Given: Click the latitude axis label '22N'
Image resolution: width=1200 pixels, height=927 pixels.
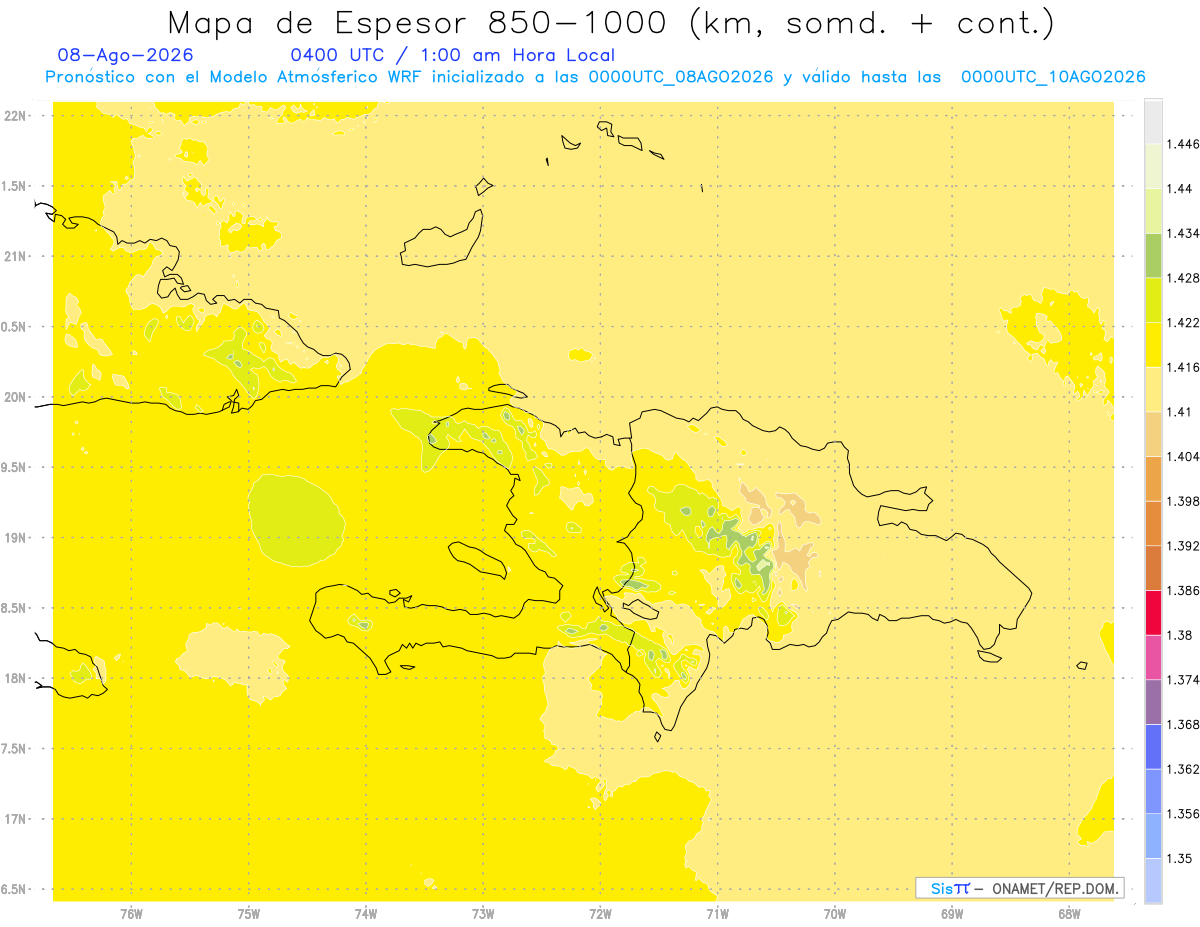Looking at the screenshot, I should (14, 116).
